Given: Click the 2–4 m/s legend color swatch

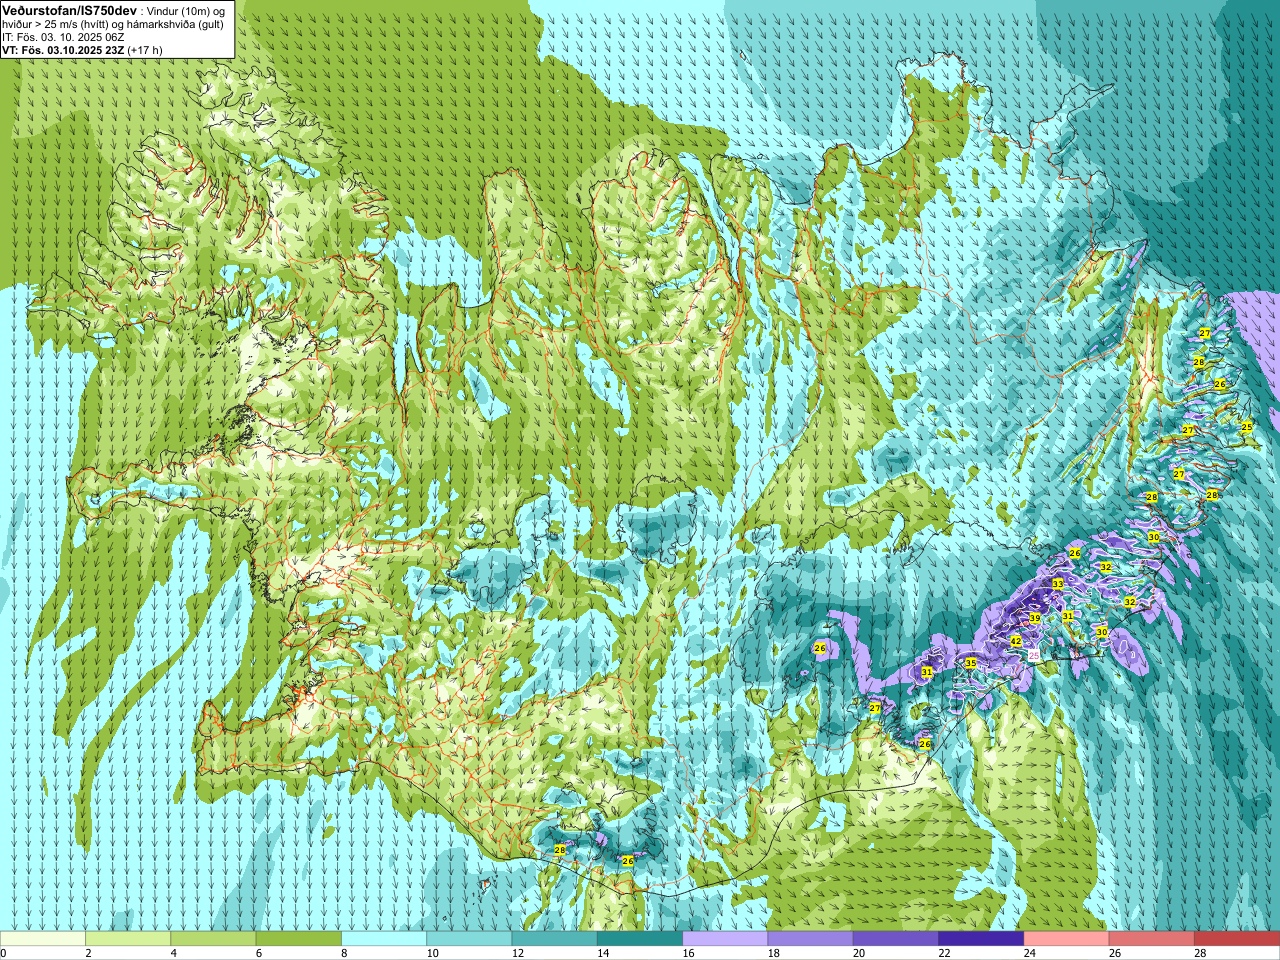Looking at the screenshot, I should click(x=128, y=939).
